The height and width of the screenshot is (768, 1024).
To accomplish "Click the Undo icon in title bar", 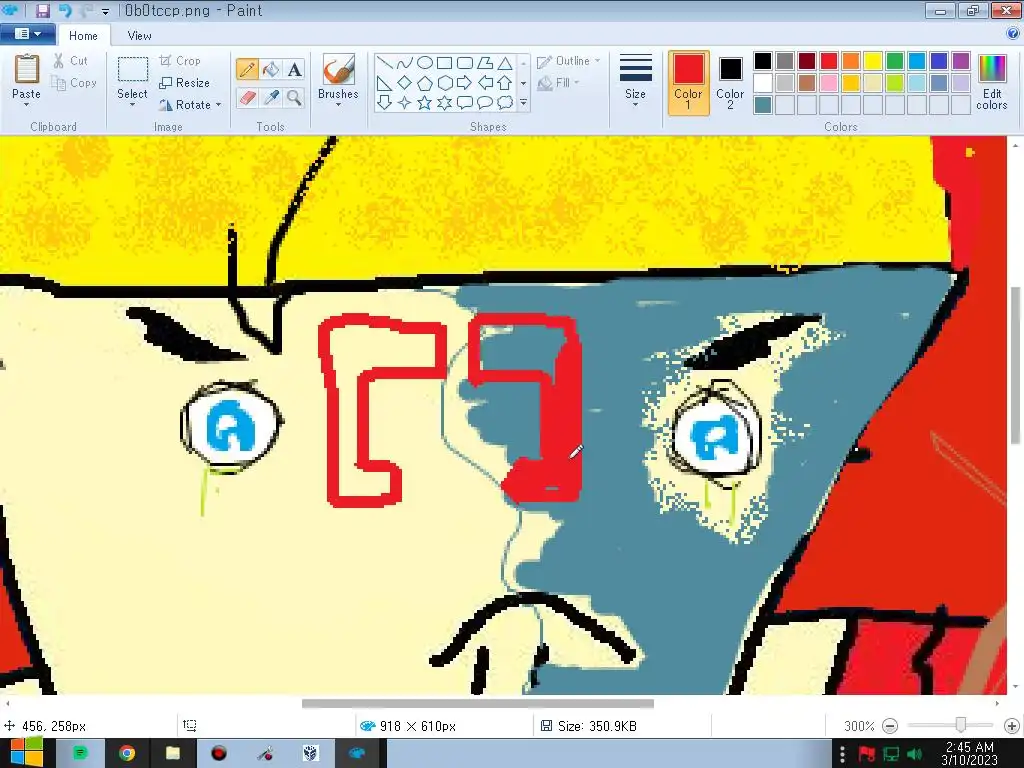I will 65,10.
